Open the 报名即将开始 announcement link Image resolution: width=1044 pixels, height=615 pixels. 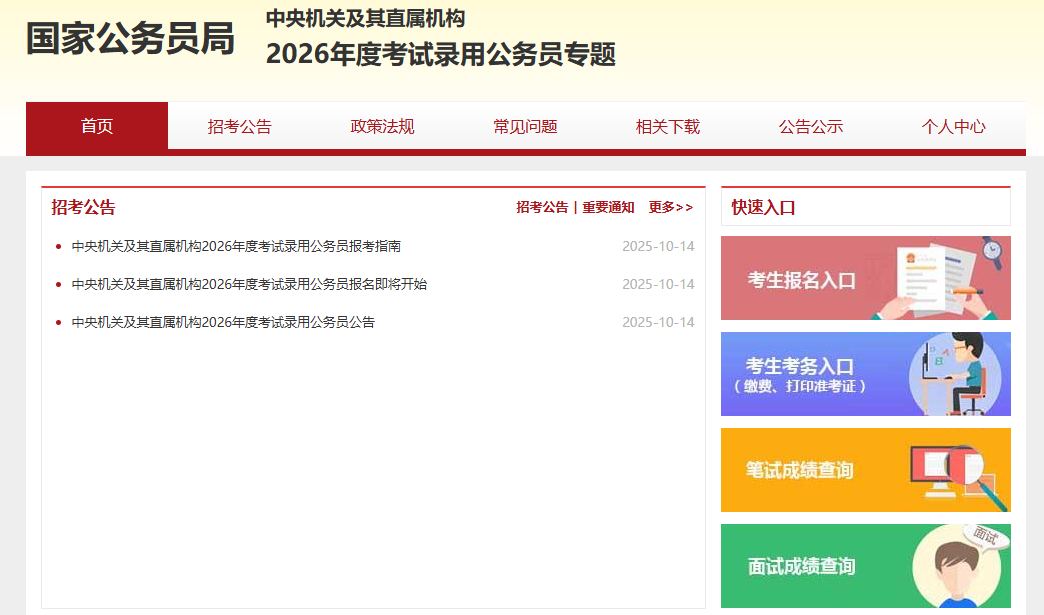click(x=246, y=283)
